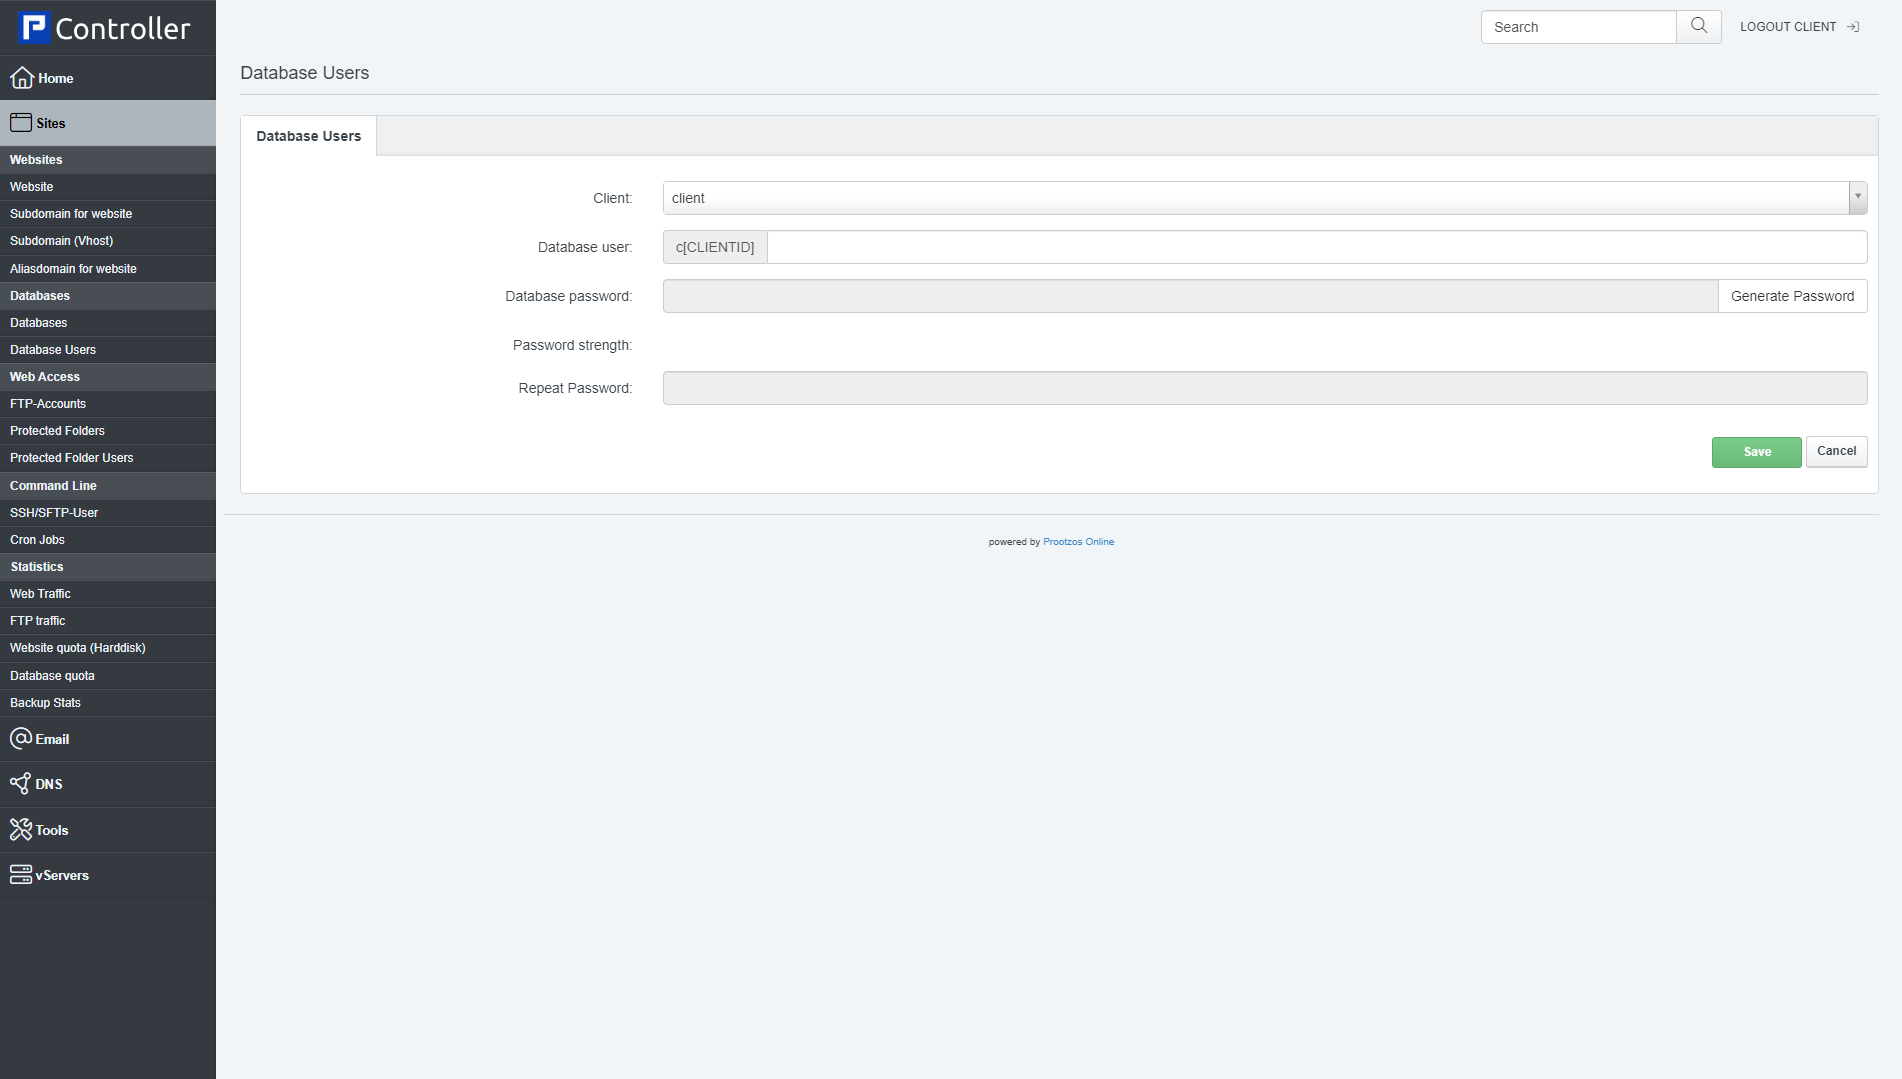Click the Controller logo icon
Viewport: 1902px width, 1079px height.
click(36, 25)
